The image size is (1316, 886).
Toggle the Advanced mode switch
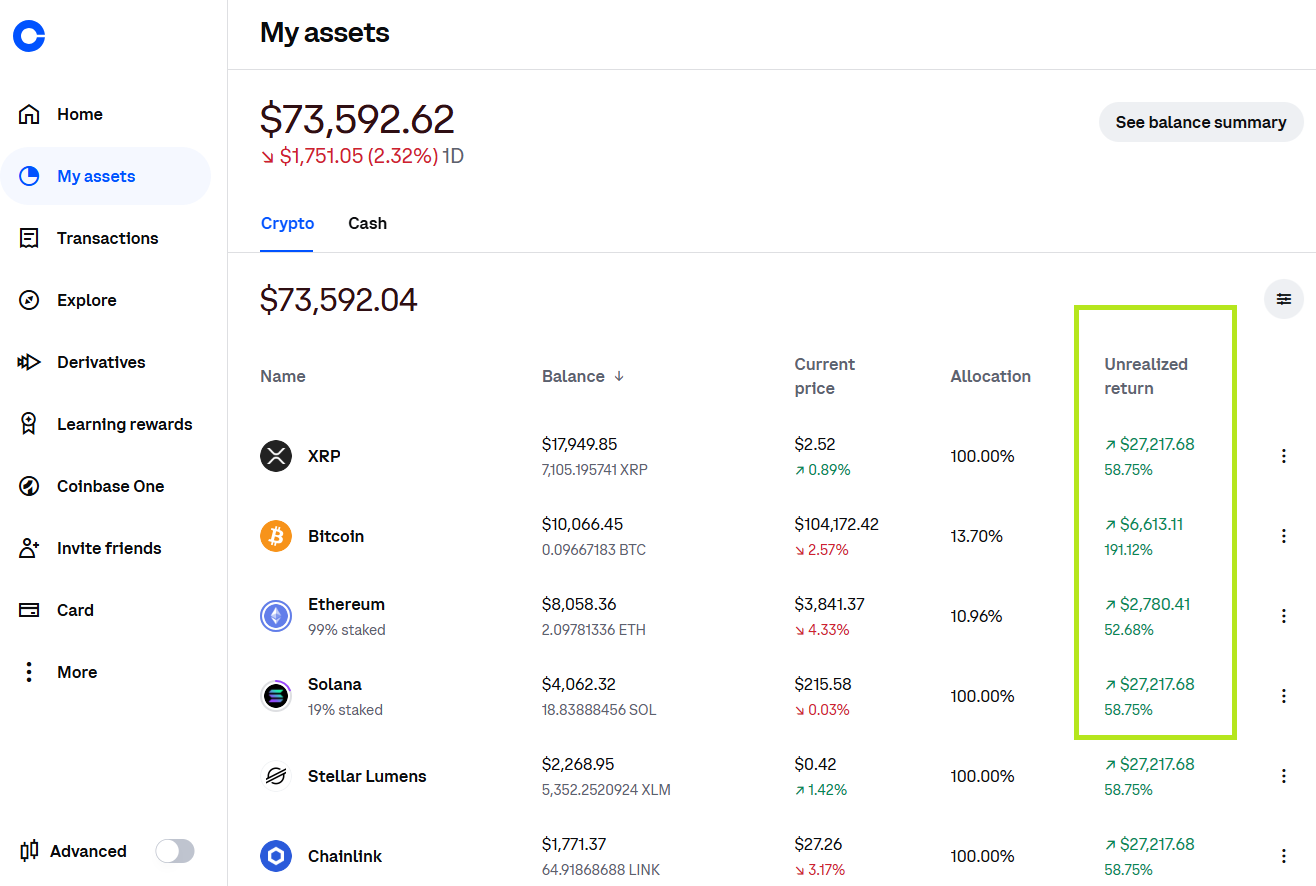point(175,851)
